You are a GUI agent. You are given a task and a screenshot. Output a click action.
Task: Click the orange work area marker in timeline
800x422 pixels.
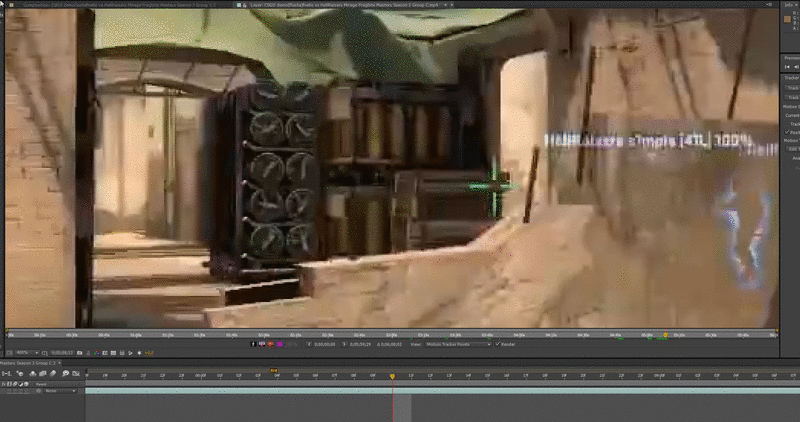[274, 370]
